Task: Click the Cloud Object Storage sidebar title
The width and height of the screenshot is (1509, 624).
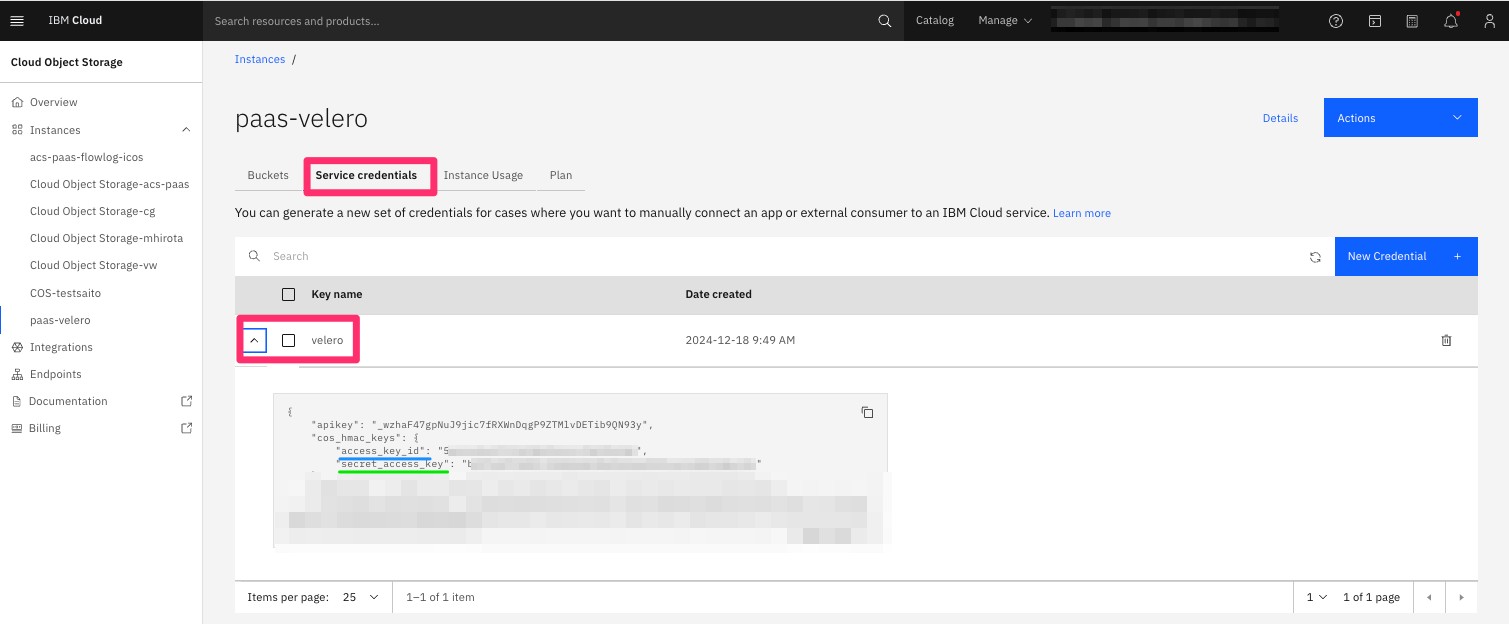Action: pos(66,62)
